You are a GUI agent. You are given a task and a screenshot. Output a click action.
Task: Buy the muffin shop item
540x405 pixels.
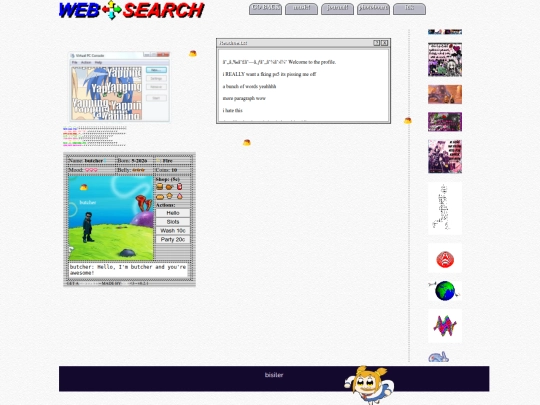(x=169, y=196)
